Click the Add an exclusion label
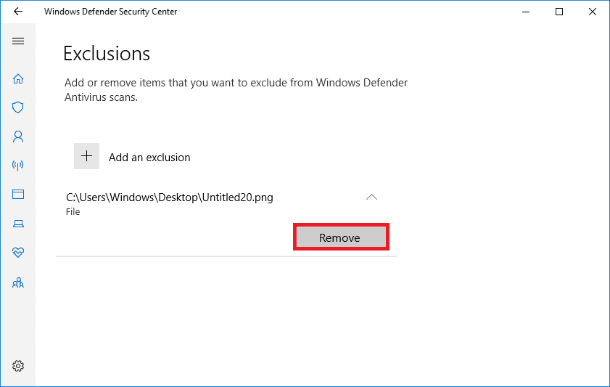This screenshot has width=610, height=387. pos(149,157)
